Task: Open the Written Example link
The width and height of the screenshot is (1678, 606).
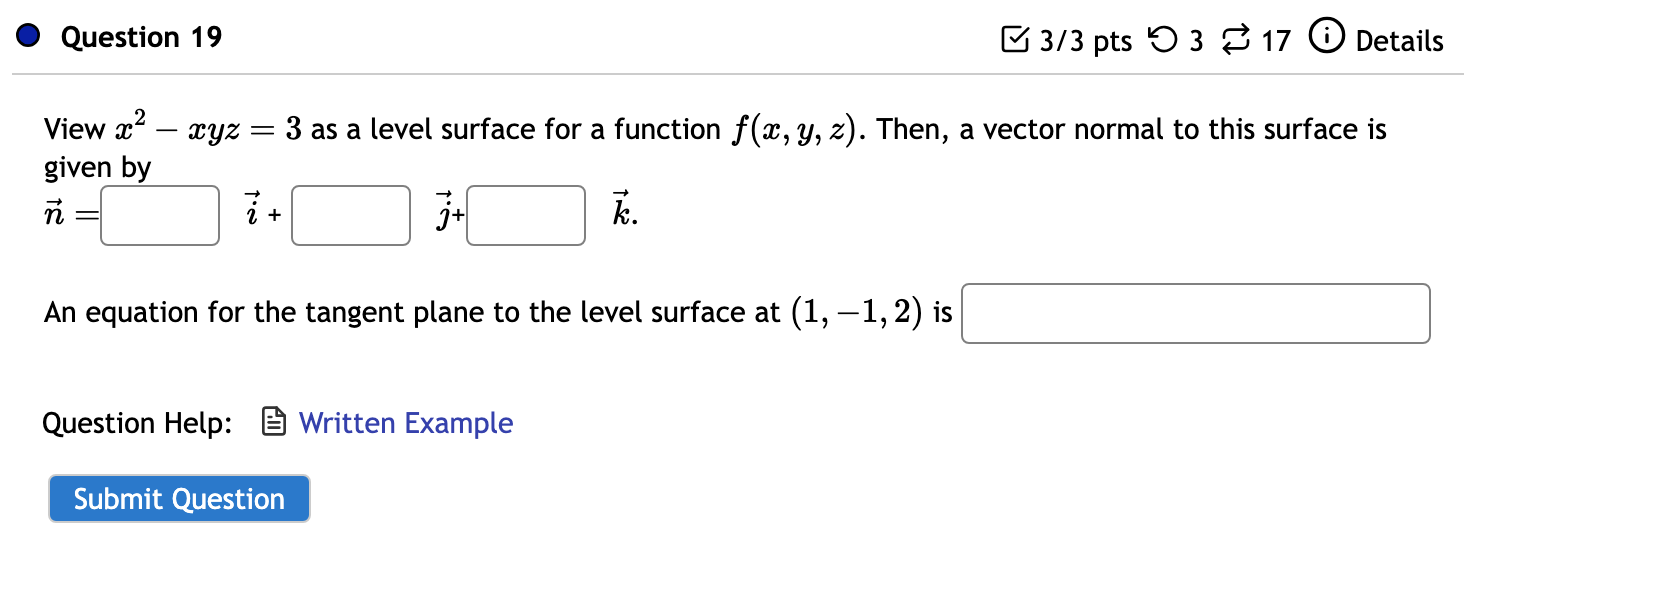Action: pos(406,423)
